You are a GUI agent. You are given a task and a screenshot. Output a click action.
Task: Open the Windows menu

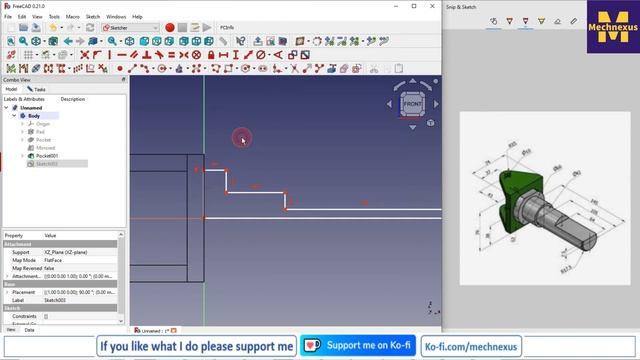tap(116, 17)
